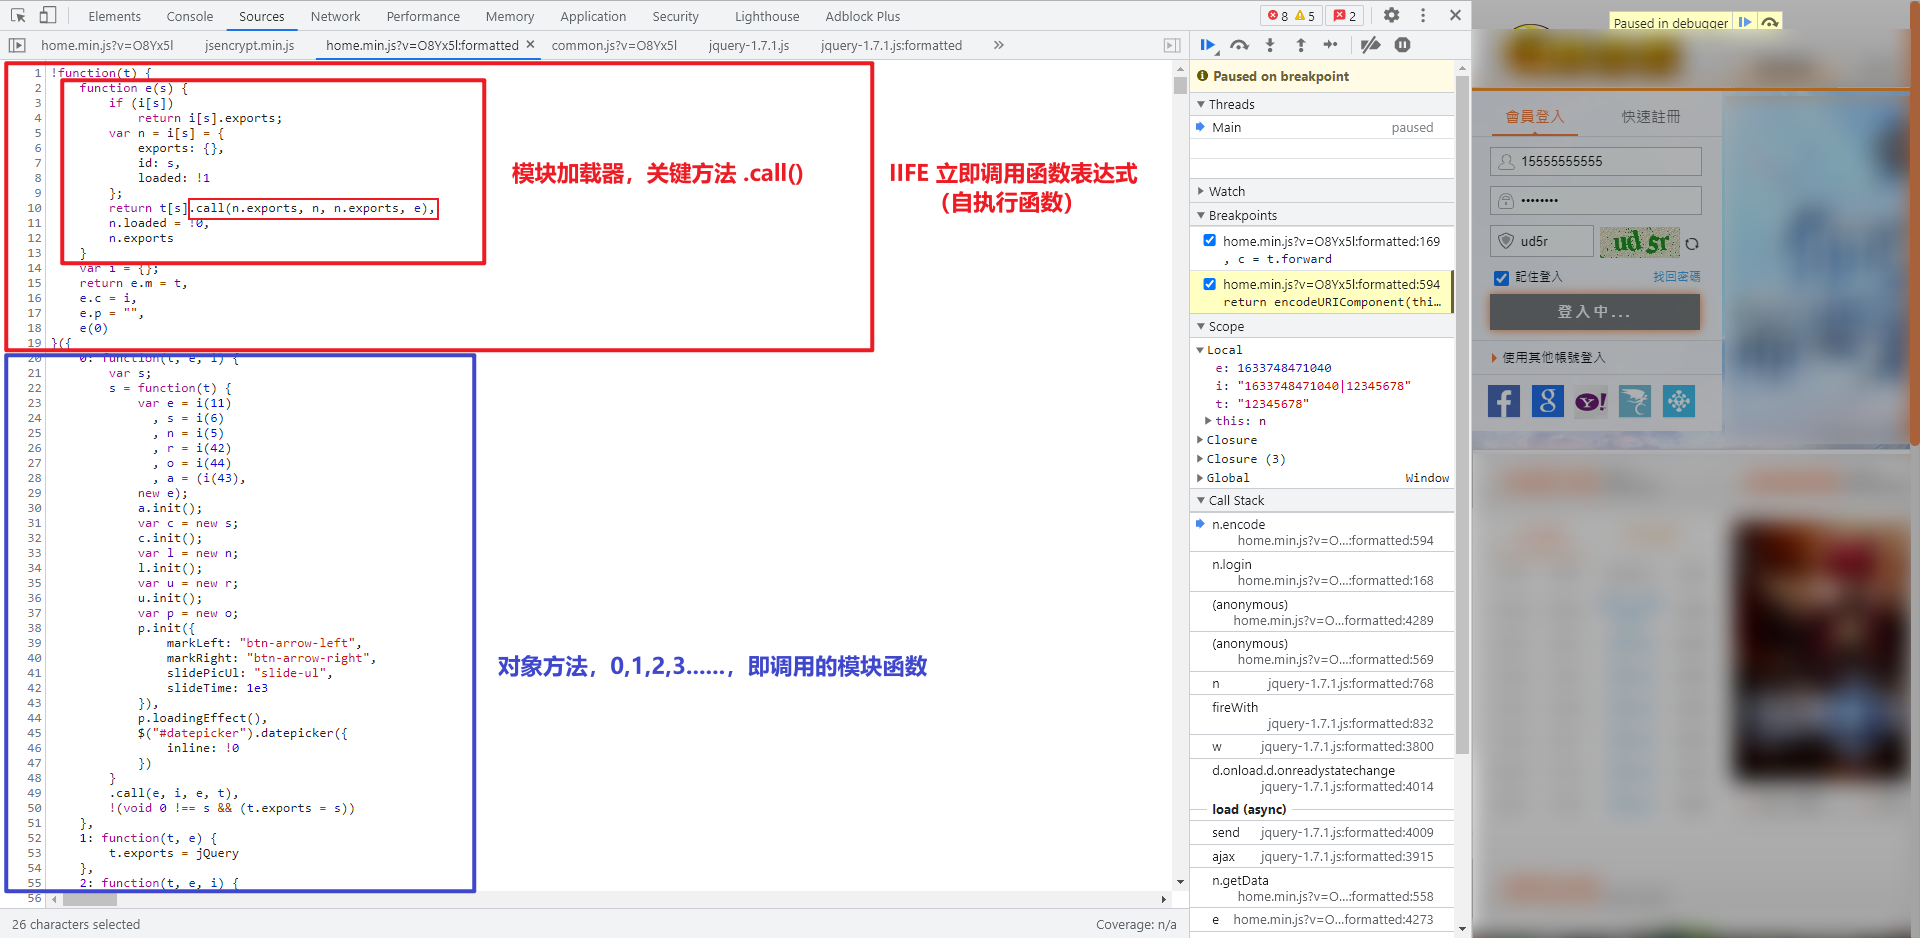Toggle the remember login checkbox
Viewport: 1920px width, 938px height.
click(x=1501, y=278)
